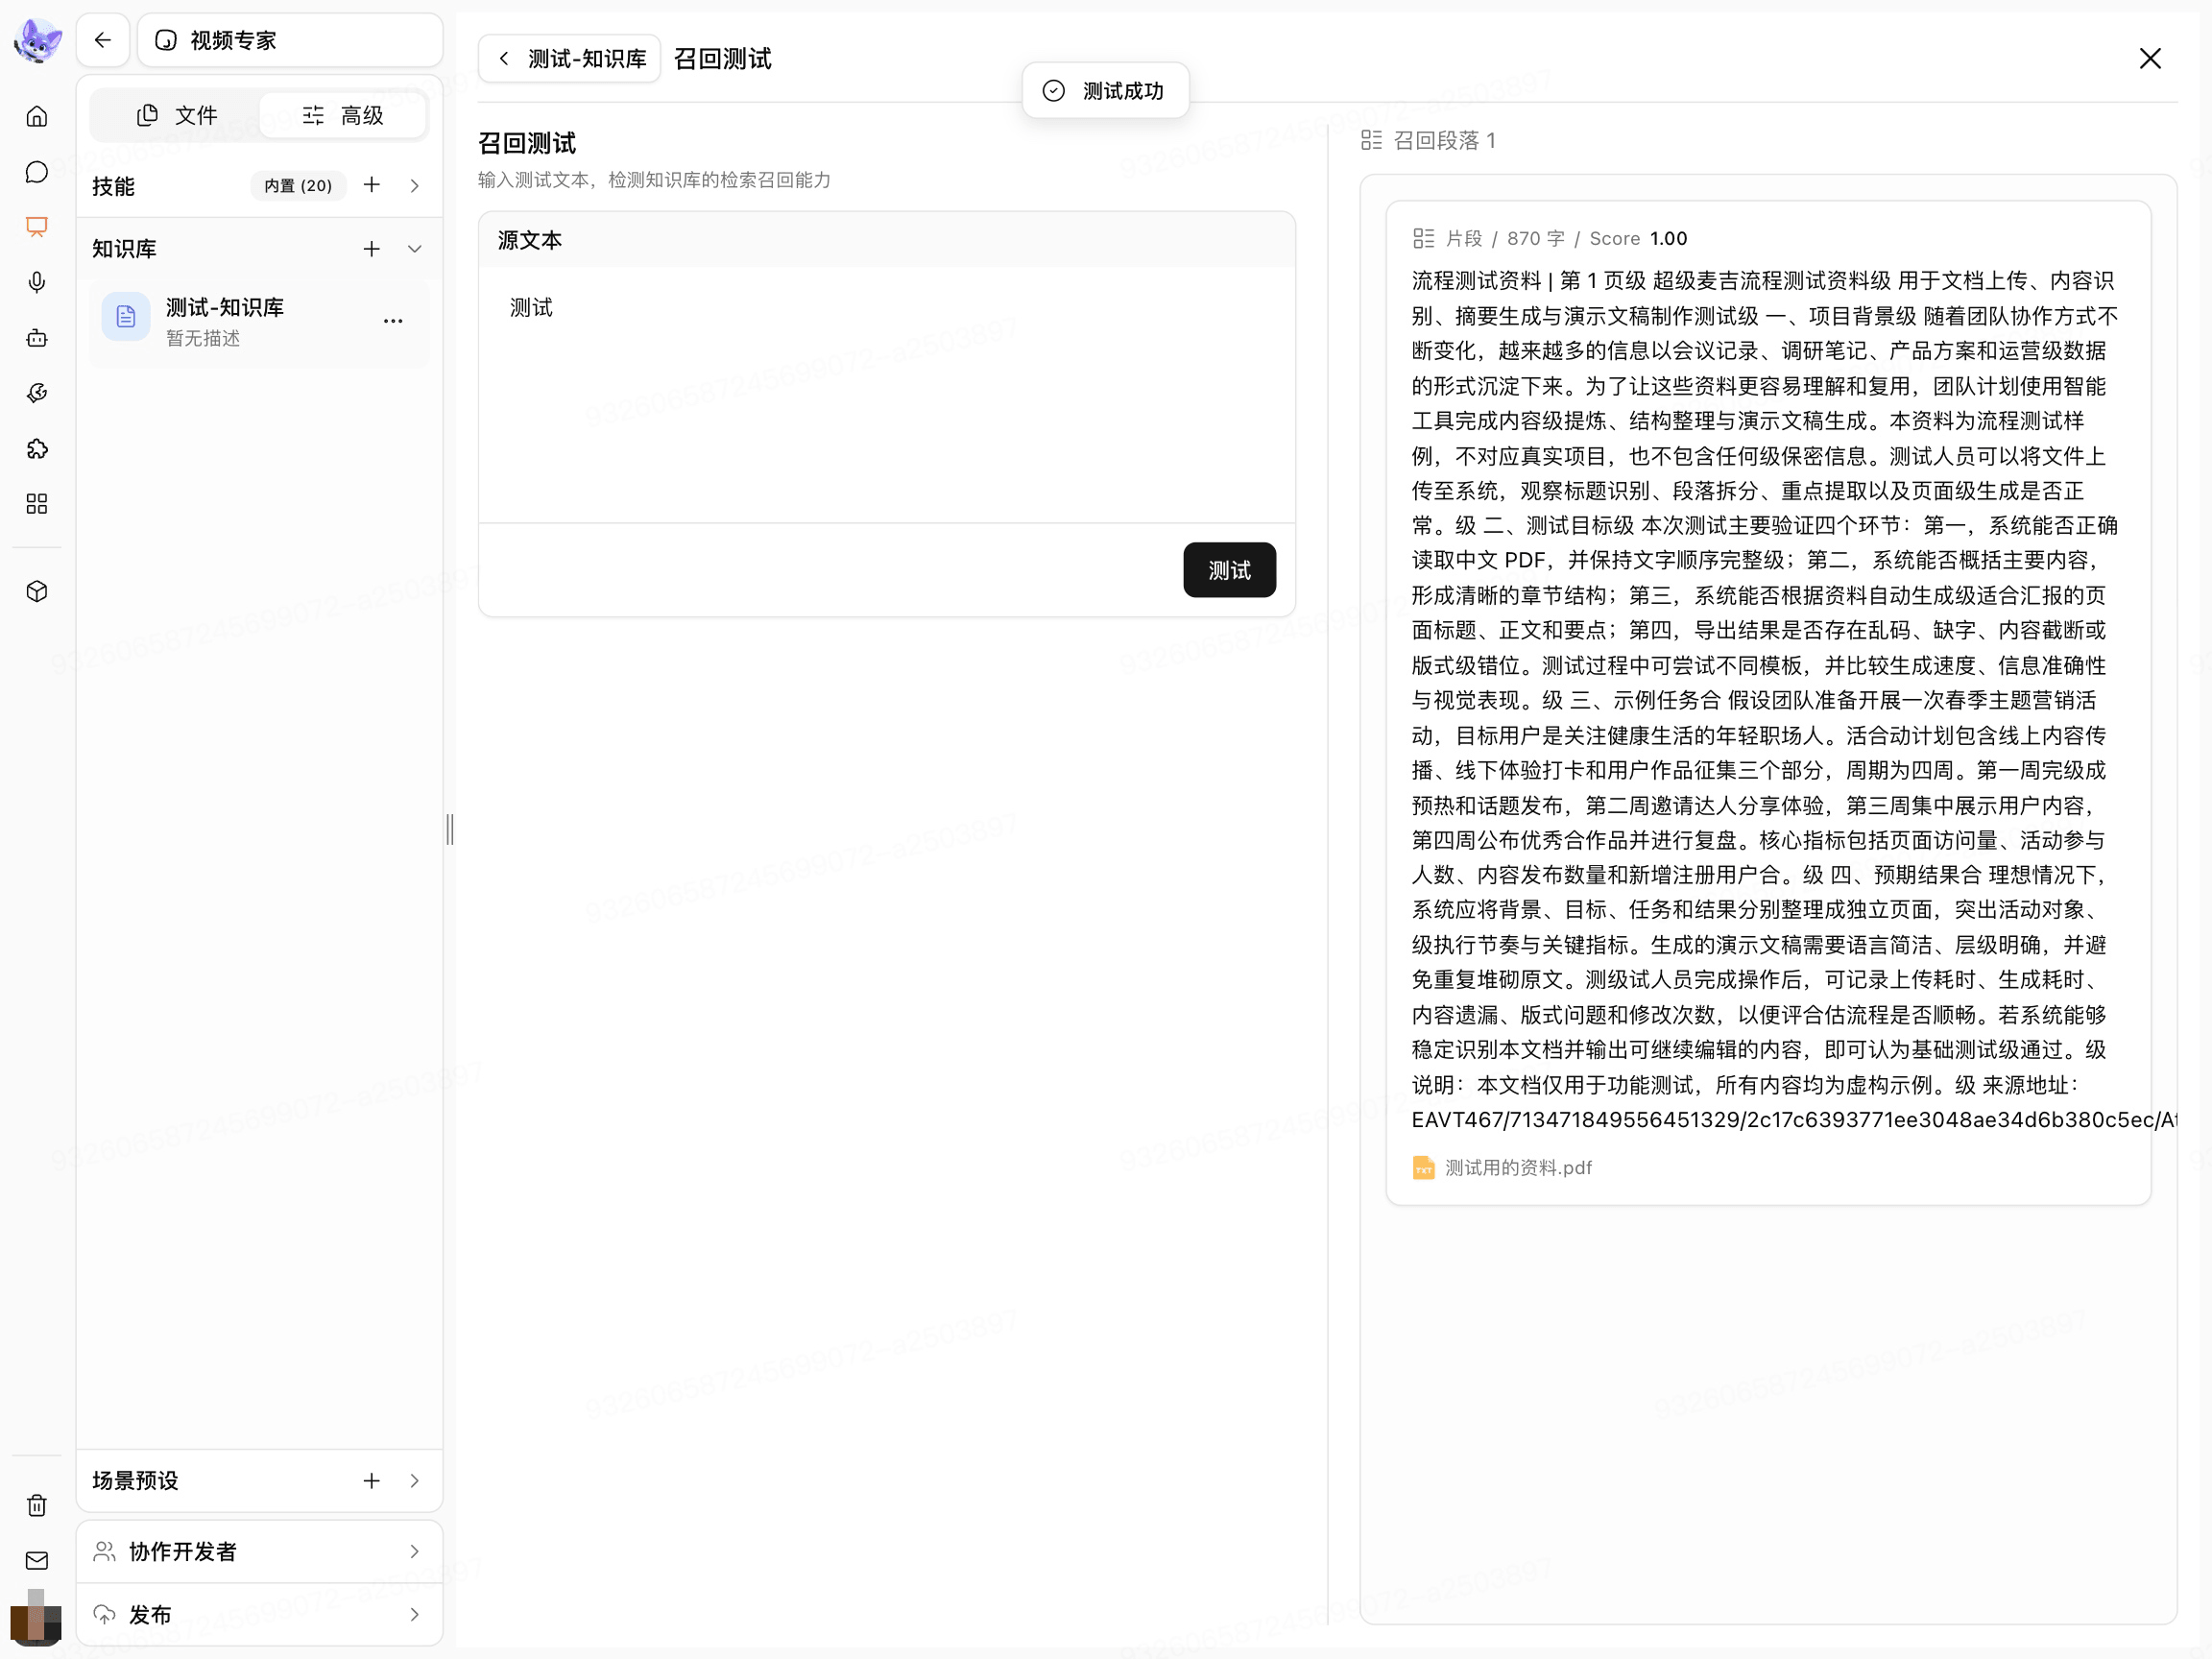Screen dimensions: 2212x1659
Task: Open the chat bubble icon in sidebar
Action: click(37, 172)
